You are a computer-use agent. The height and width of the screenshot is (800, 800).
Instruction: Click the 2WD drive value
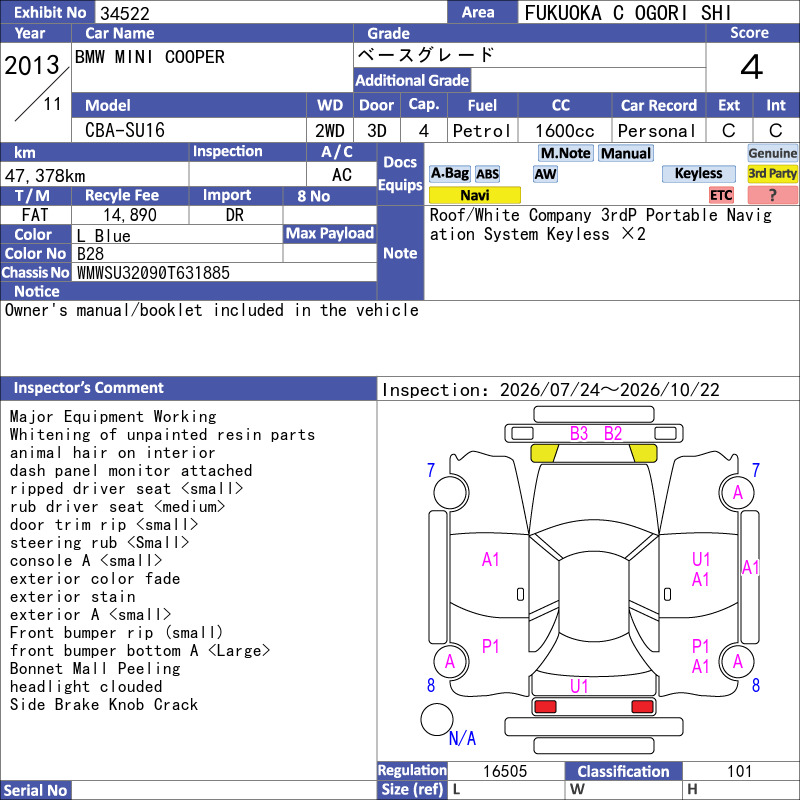pyautogui.click(x=330, y=131)
